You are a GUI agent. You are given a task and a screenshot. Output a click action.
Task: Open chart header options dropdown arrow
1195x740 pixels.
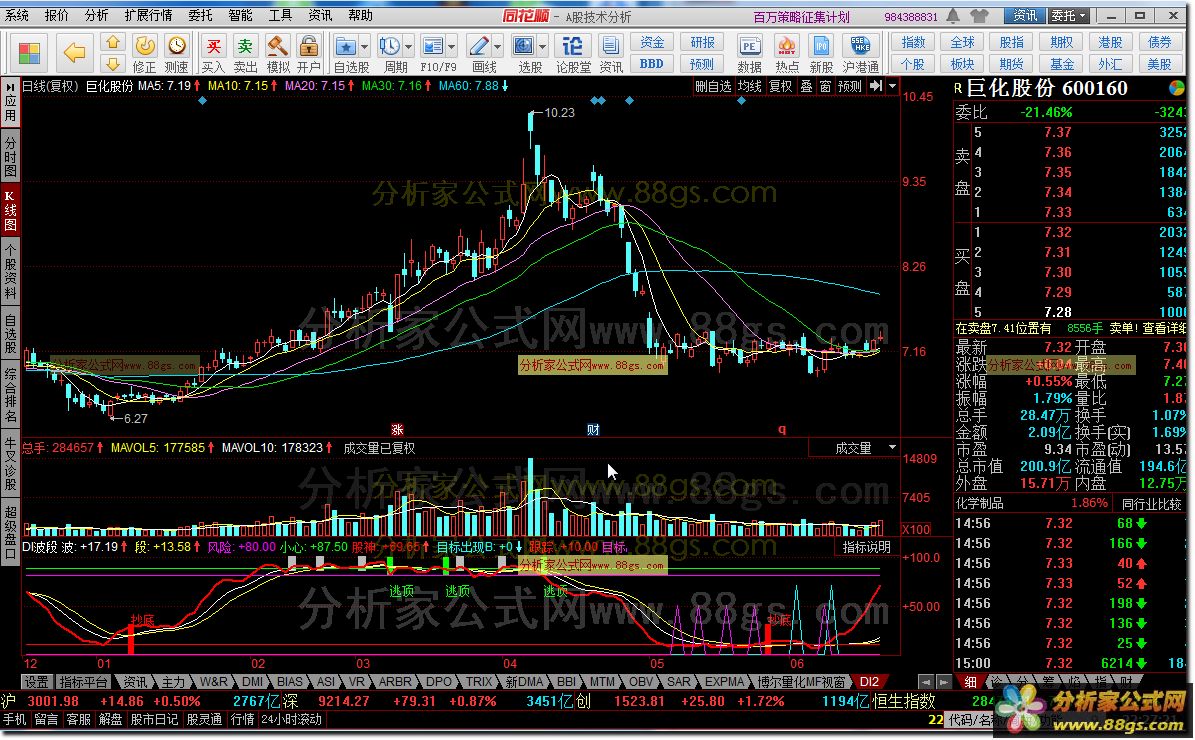892,86
